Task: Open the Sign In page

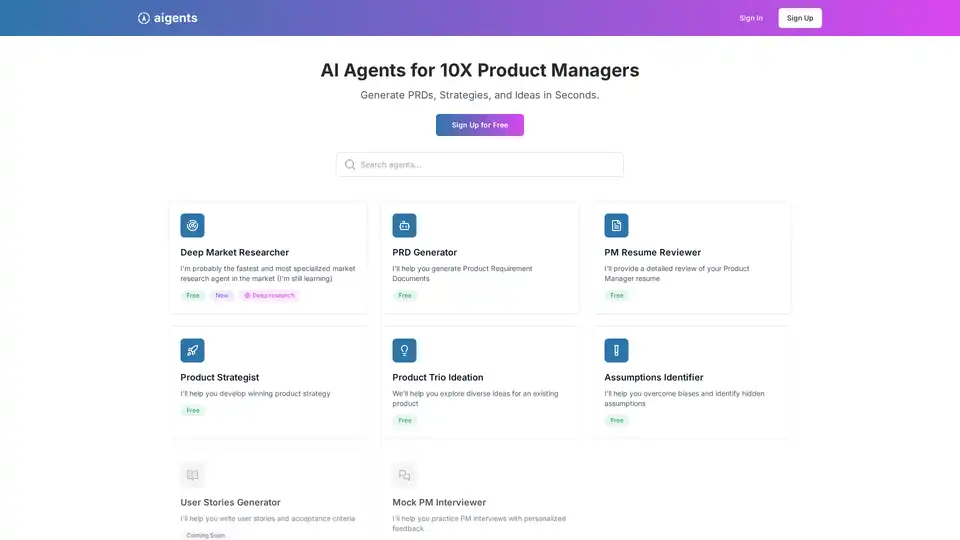Action: pyautogui.click(x=750, y=18)
